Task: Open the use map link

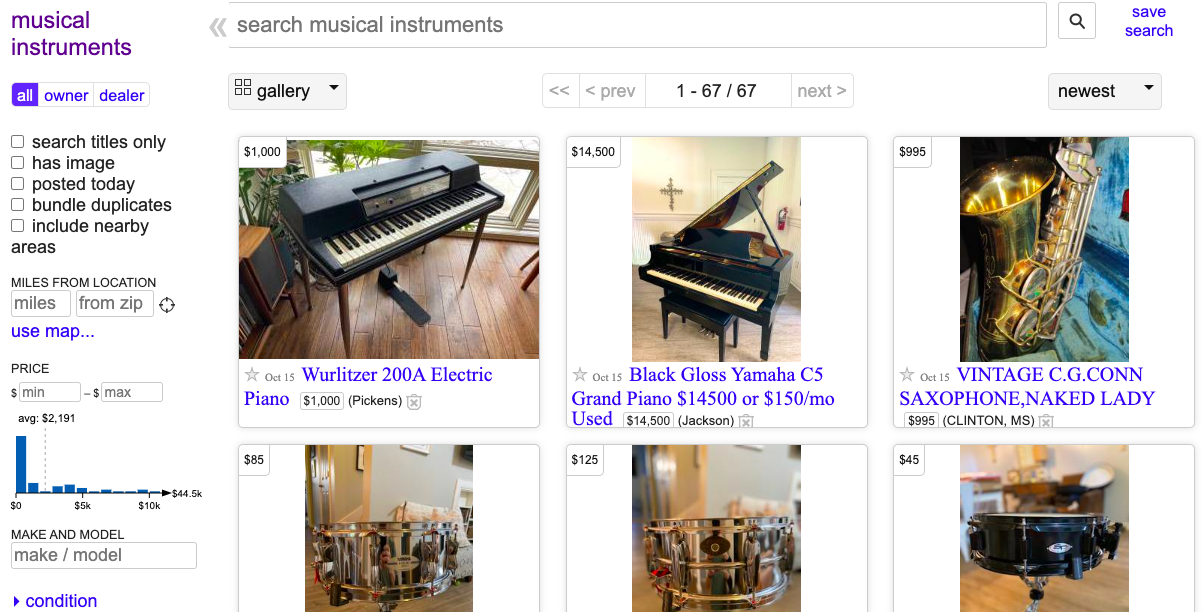Action: tap(53, 331)
